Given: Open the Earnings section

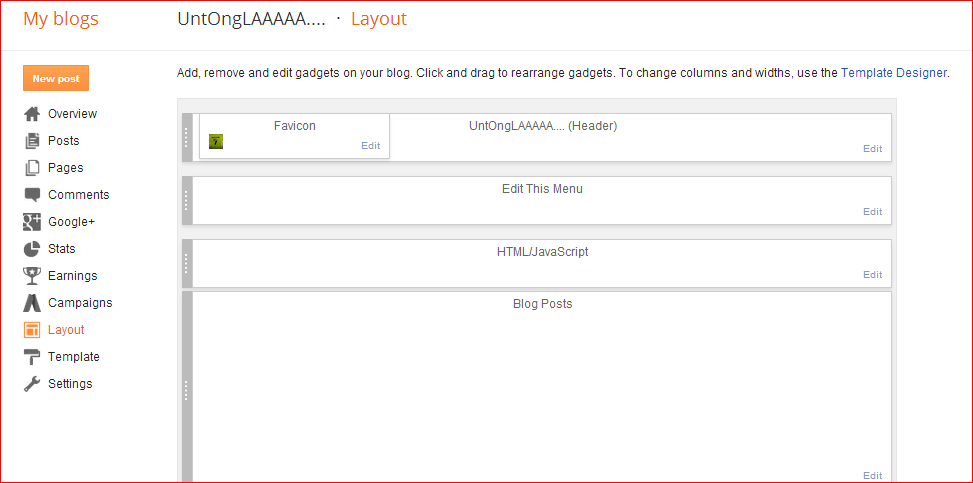Looking at the screenshot, I should coord(73,276).
